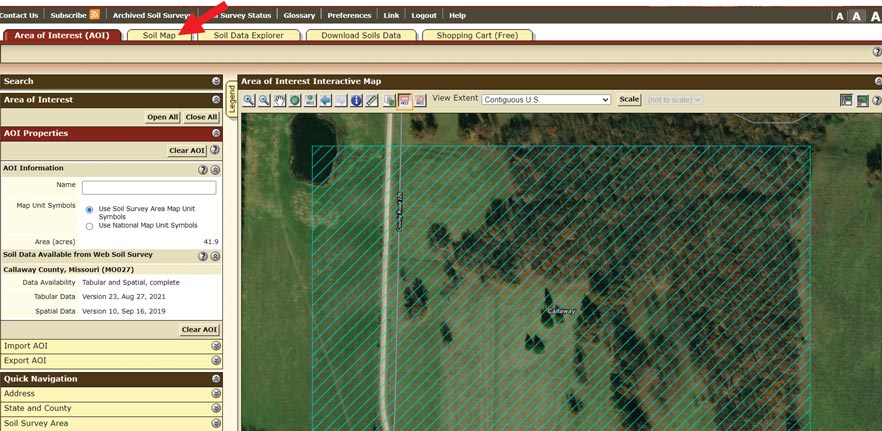
Task: Select the Zoom In tool
Action: (249, 100)
